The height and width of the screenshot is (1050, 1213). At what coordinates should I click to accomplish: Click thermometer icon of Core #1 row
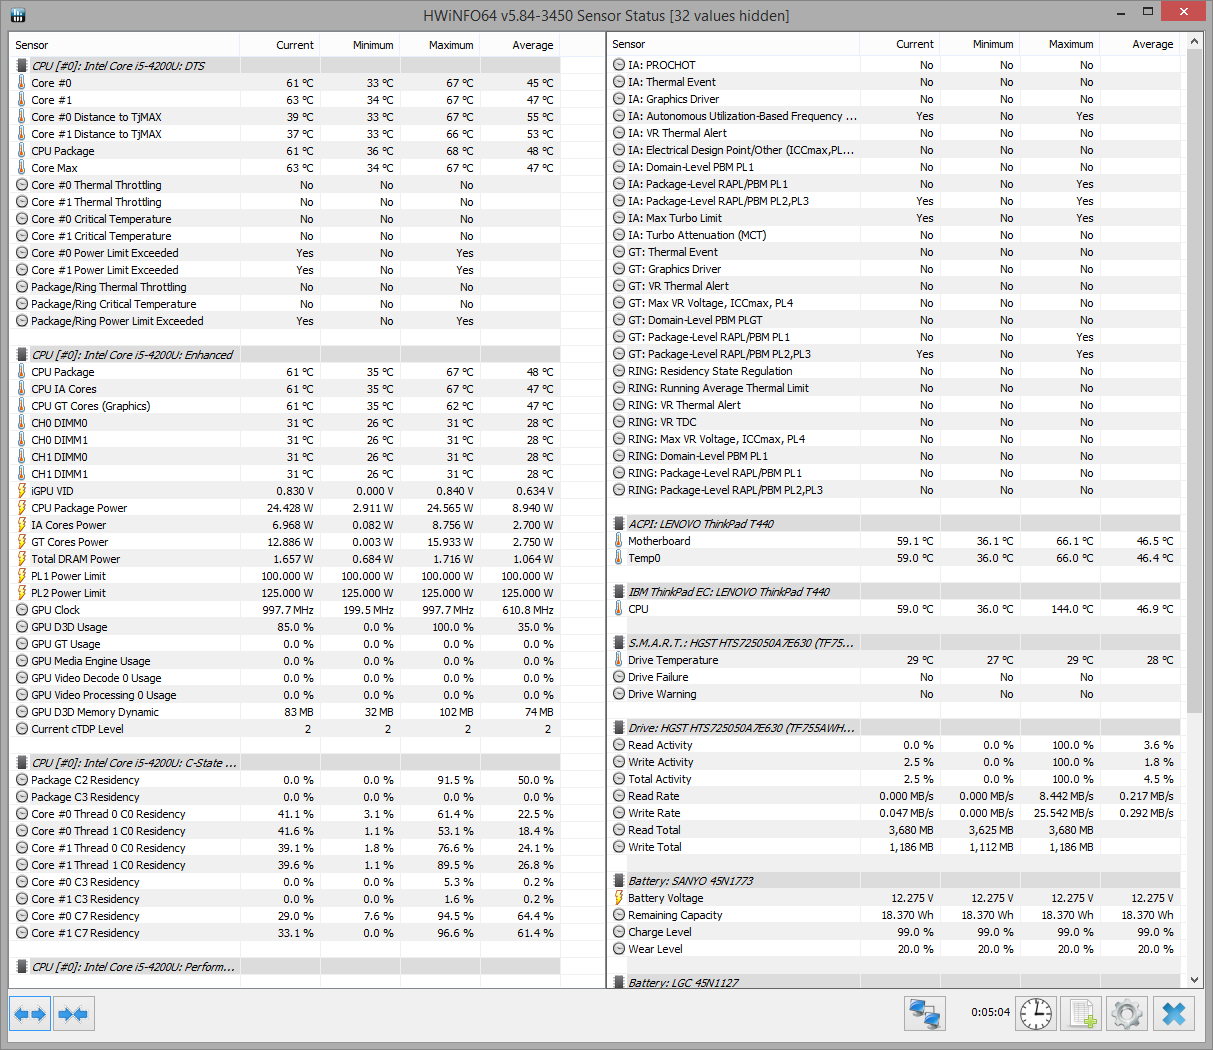point(22,100)
